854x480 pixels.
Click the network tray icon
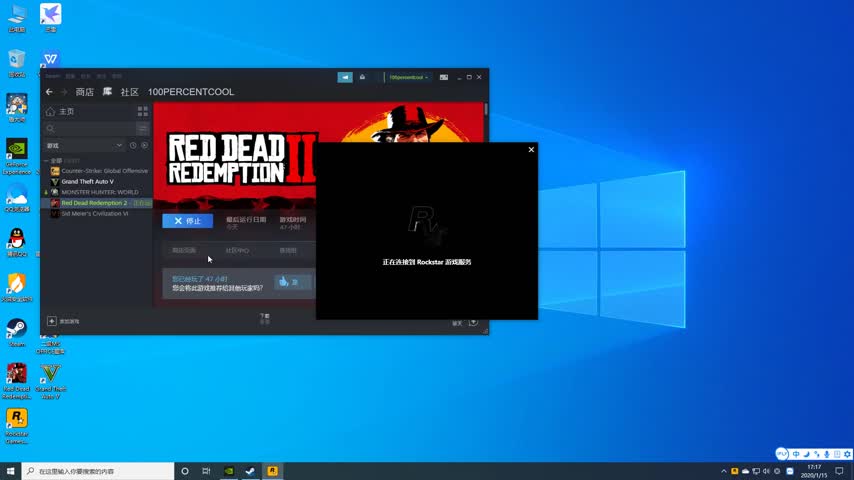coord(756,471)
